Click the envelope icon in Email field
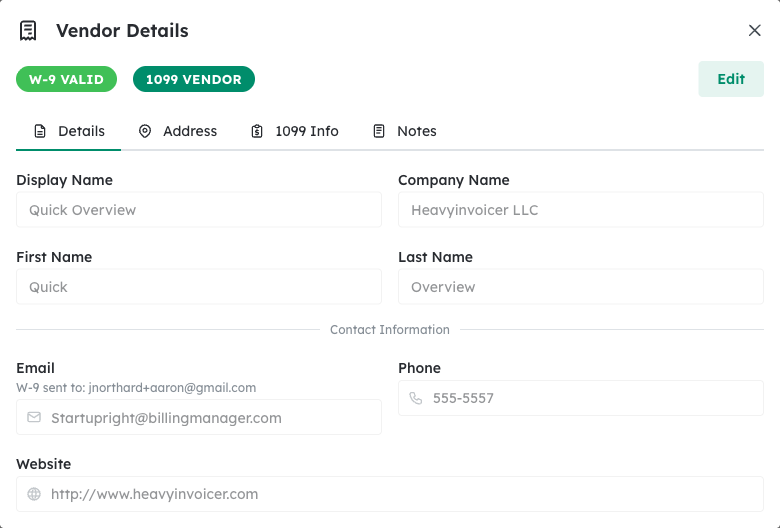Screen dimensions: 780x528 point(34,418)
